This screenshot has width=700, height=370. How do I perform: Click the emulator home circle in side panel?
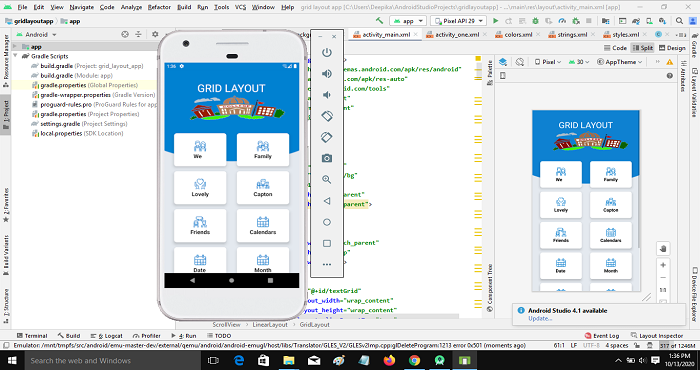click(x=327, y=222)
